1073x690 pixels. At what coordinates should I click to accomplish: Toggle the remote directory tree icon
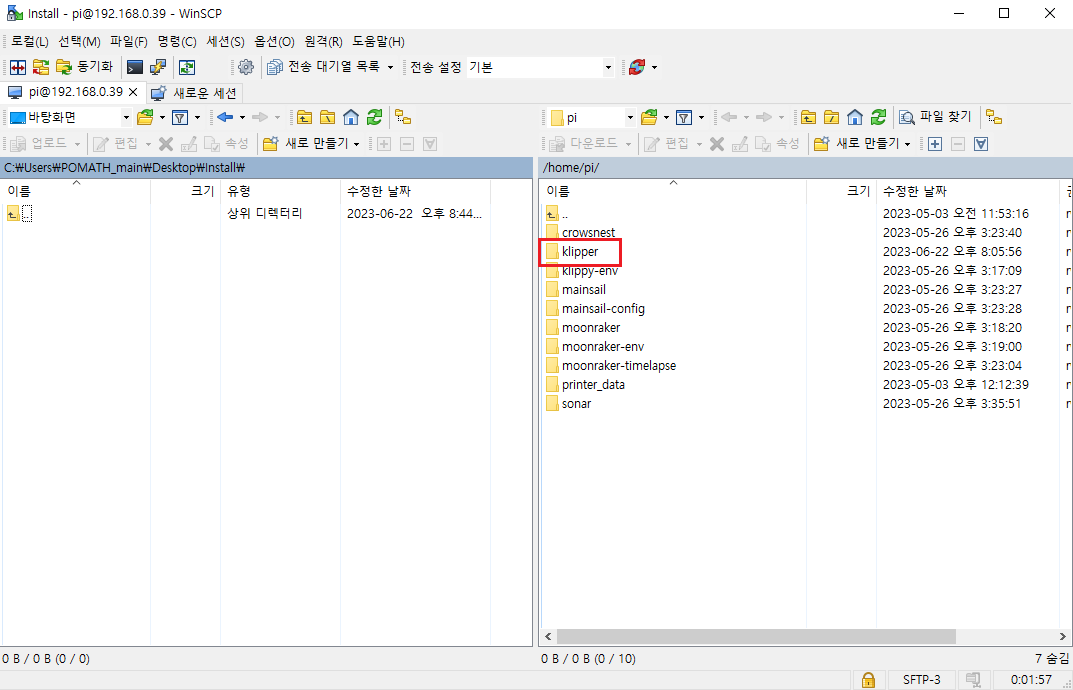(994, 118)
